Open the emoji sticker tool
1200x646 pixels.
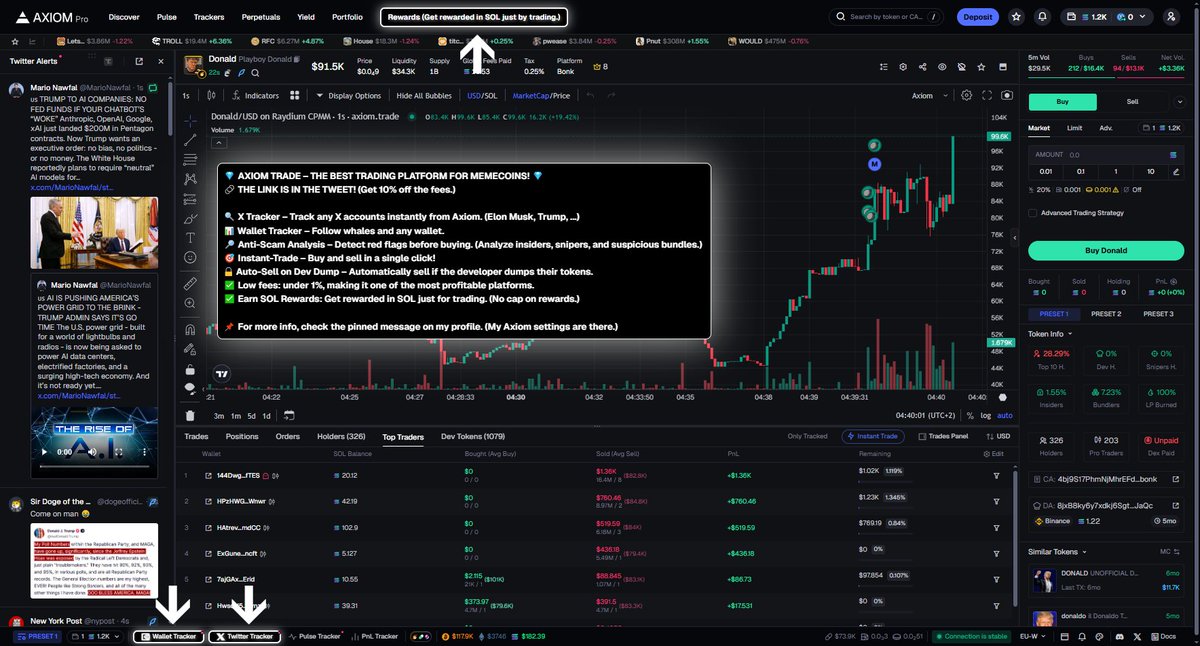pyautogui.click(x=190, y=257)
